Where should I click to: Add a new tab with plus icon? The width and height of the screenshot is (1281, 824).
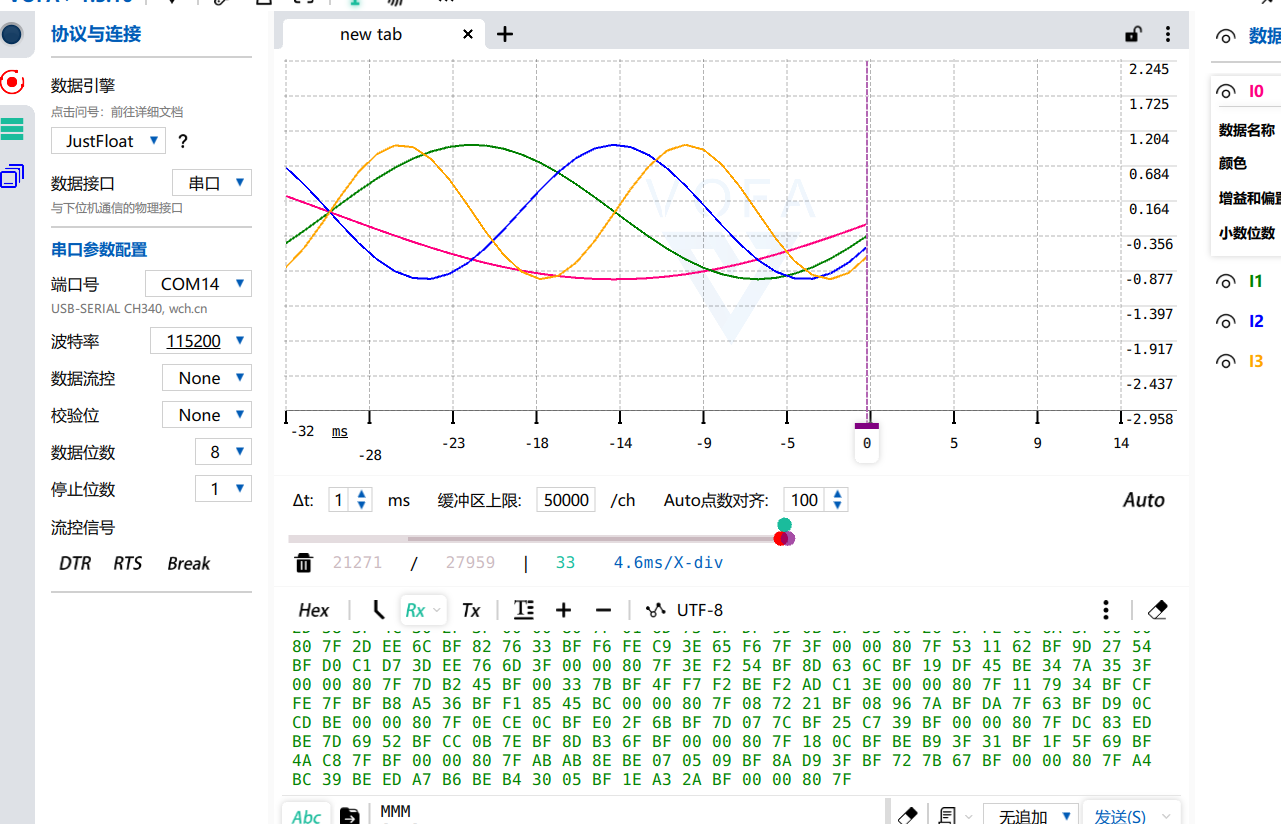tap(505, 34)
